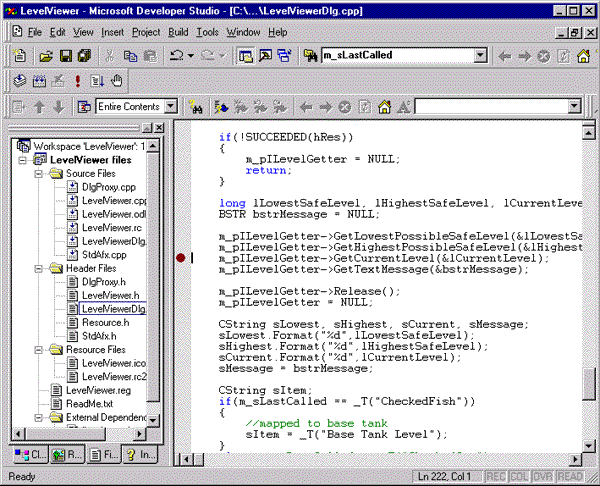Collapse the Source Files folder

coord(25,173)
